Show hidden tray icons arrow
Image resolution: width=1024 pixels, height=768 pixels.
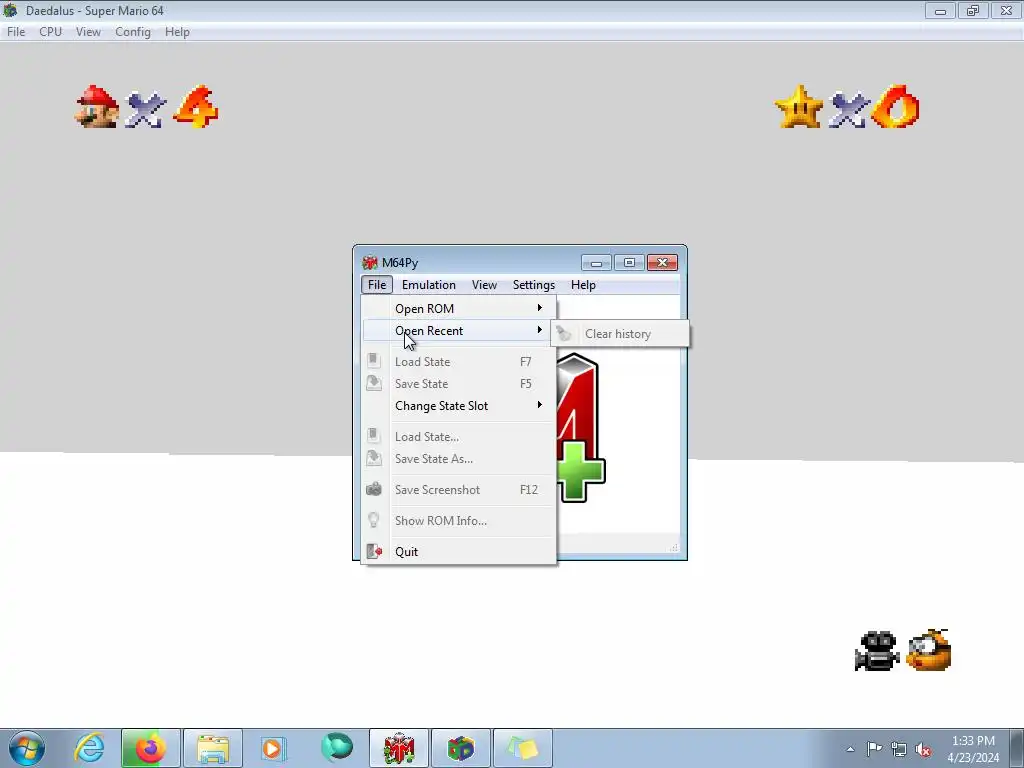point(850,749)
